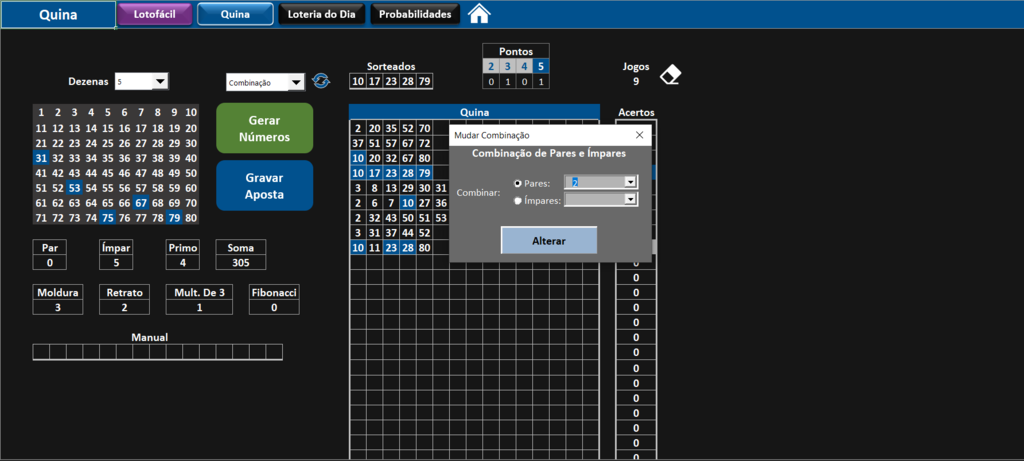1024x461 pixels.
Task: Click the Quina table header bar
Action: 474,112
